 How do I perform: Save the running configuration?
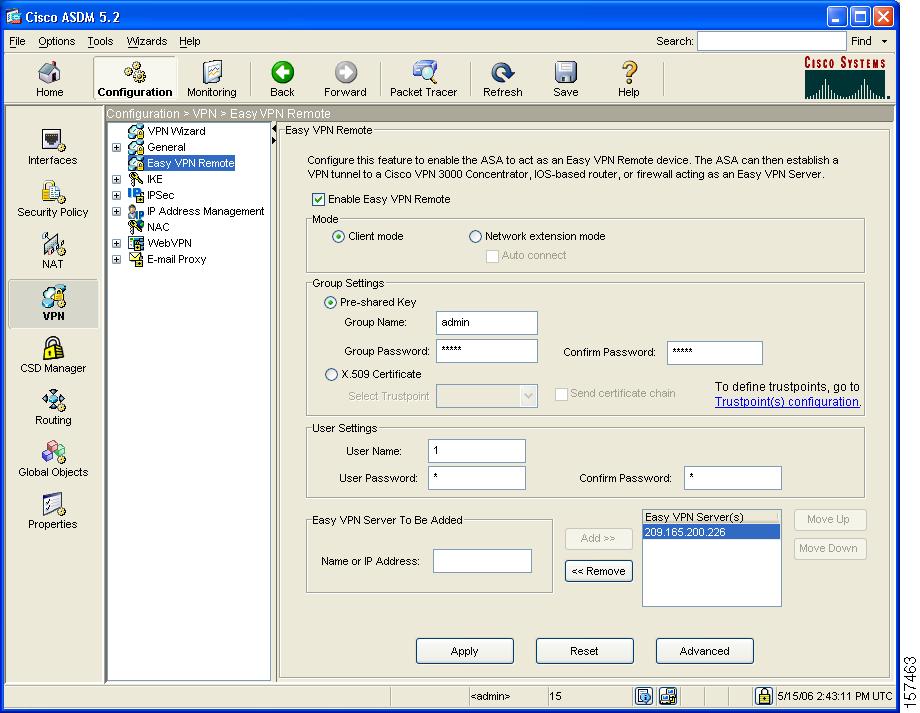click(x=566, y=79)
